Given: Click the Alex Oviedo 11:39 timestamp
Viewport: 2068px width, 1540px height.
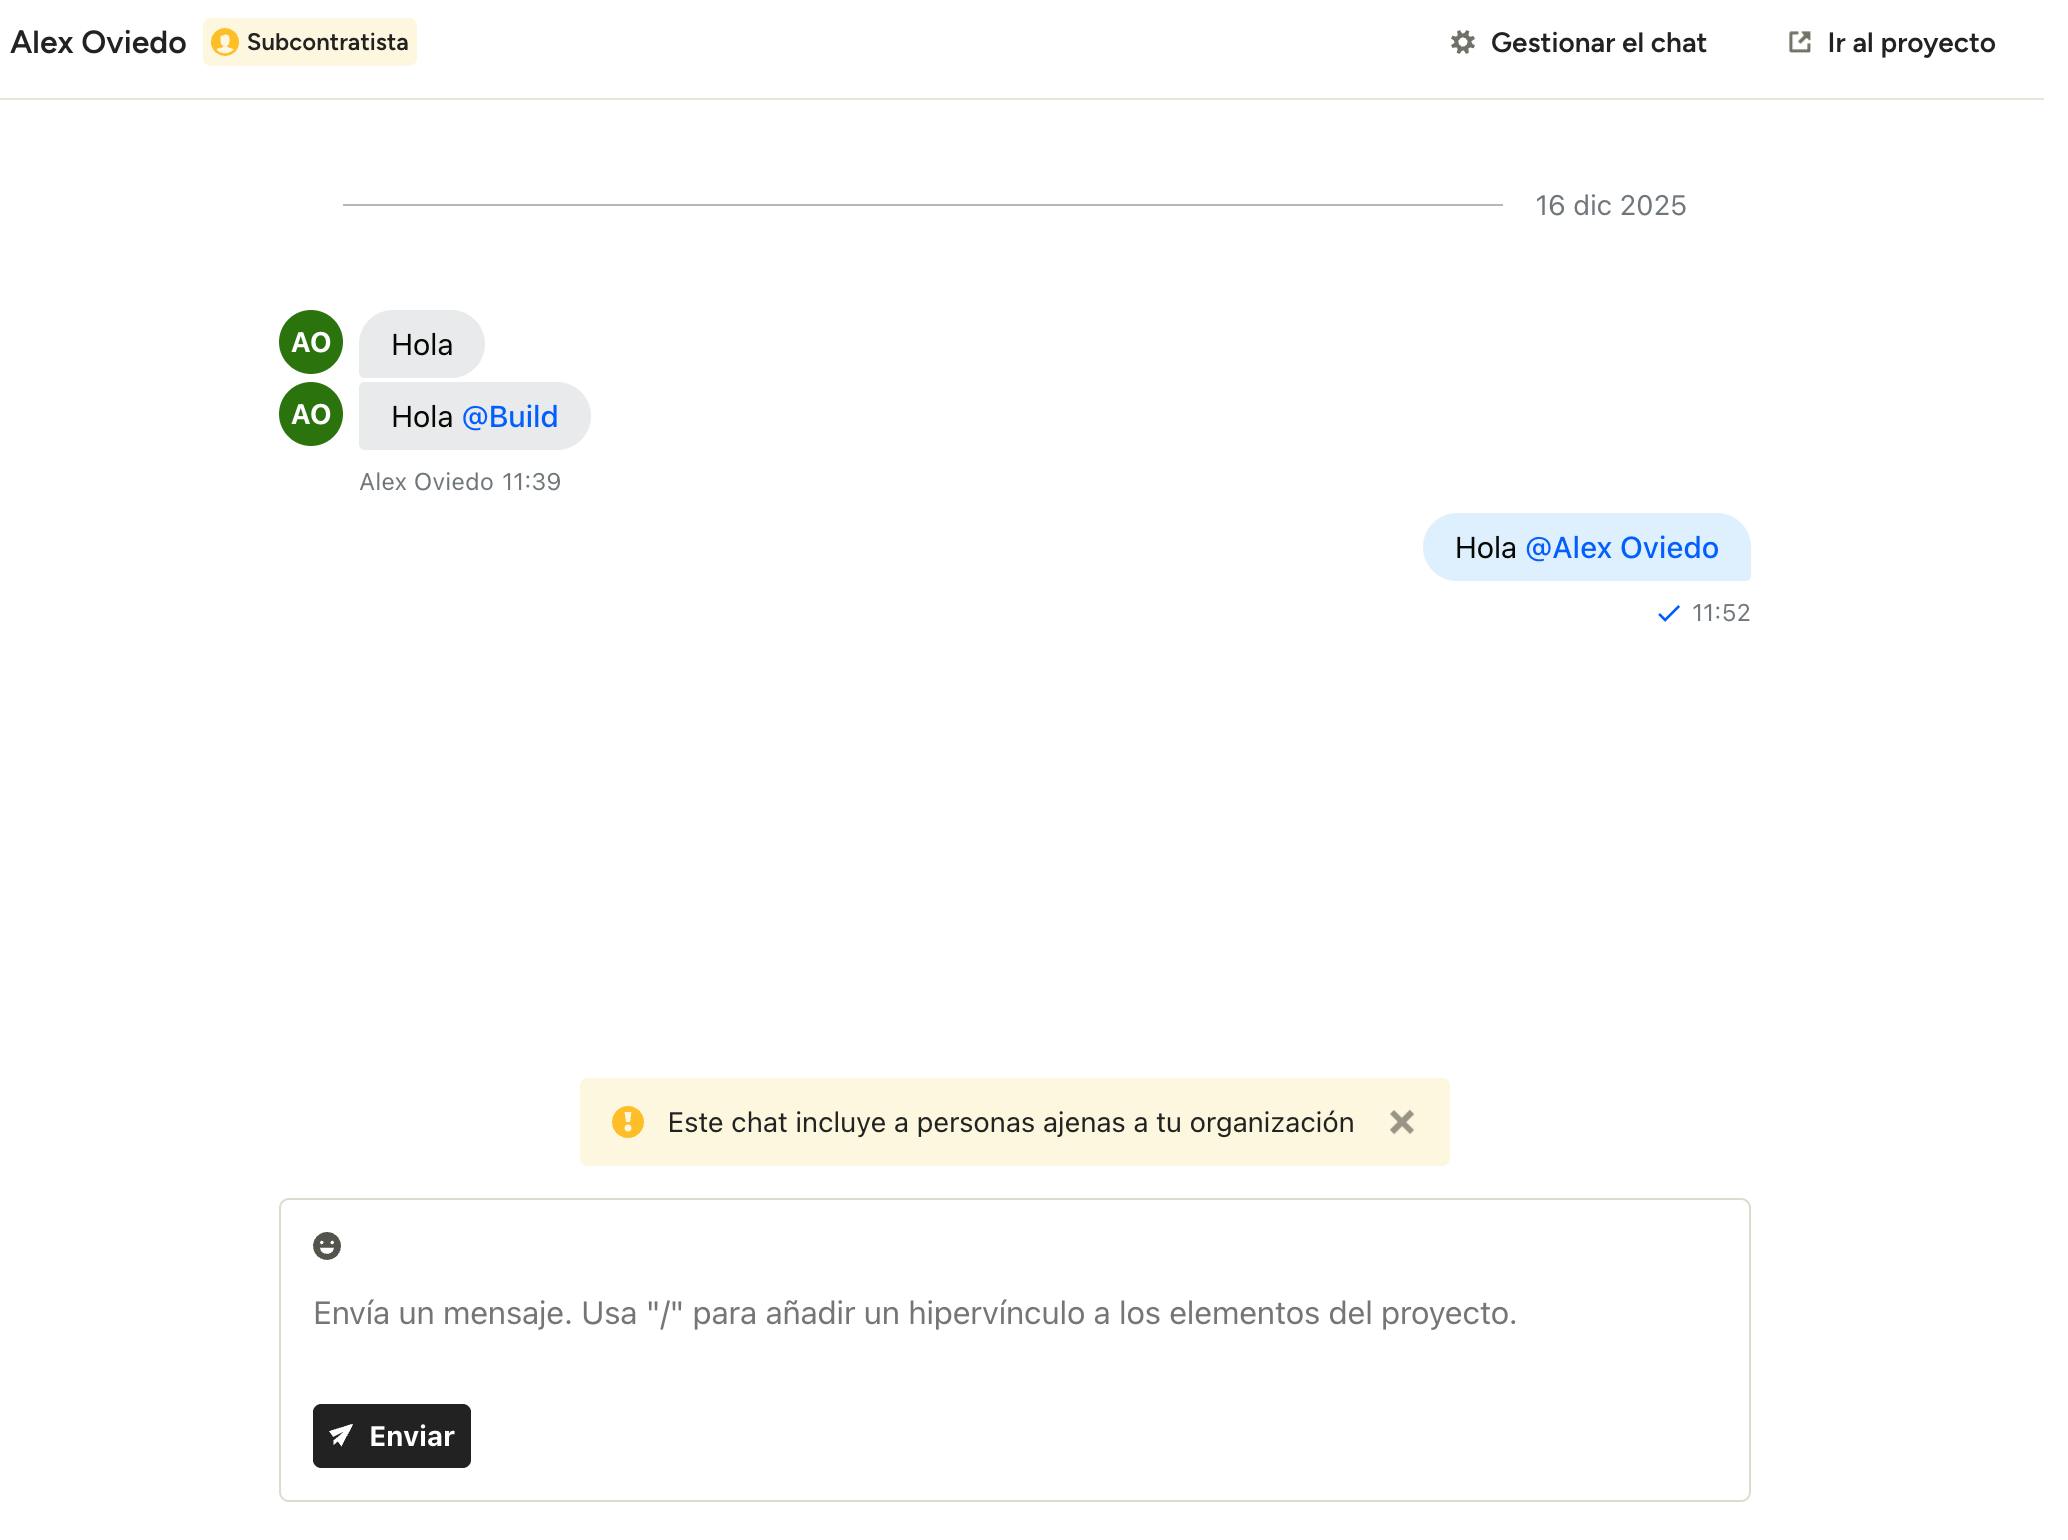Looking at the screenshot, I should pyautogui.click(x=460, y=482).
